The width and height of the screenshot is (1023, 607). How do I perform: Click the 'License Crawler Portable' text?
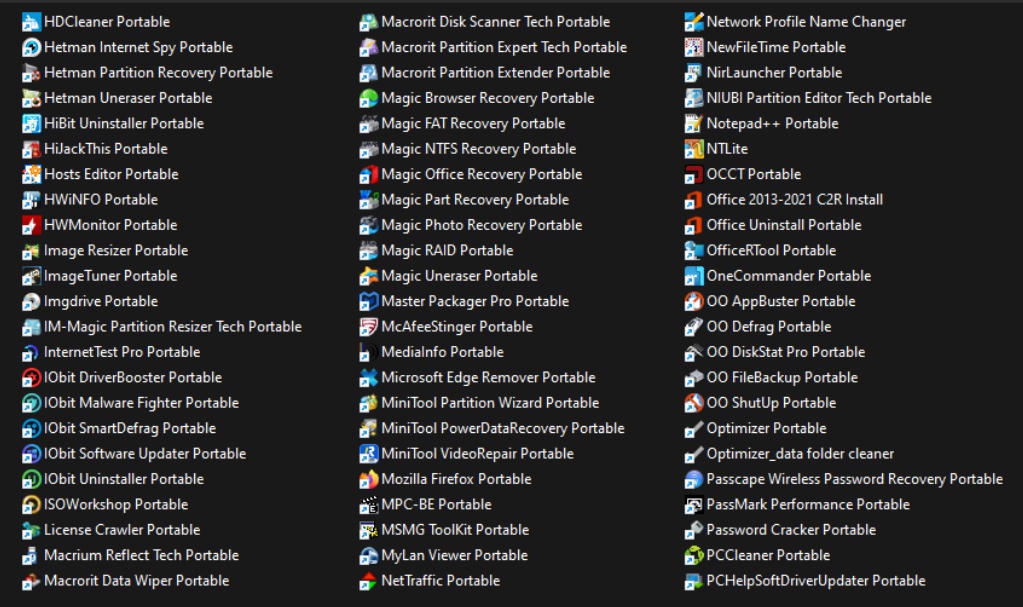pyautogui.click(x=121, y=530)
